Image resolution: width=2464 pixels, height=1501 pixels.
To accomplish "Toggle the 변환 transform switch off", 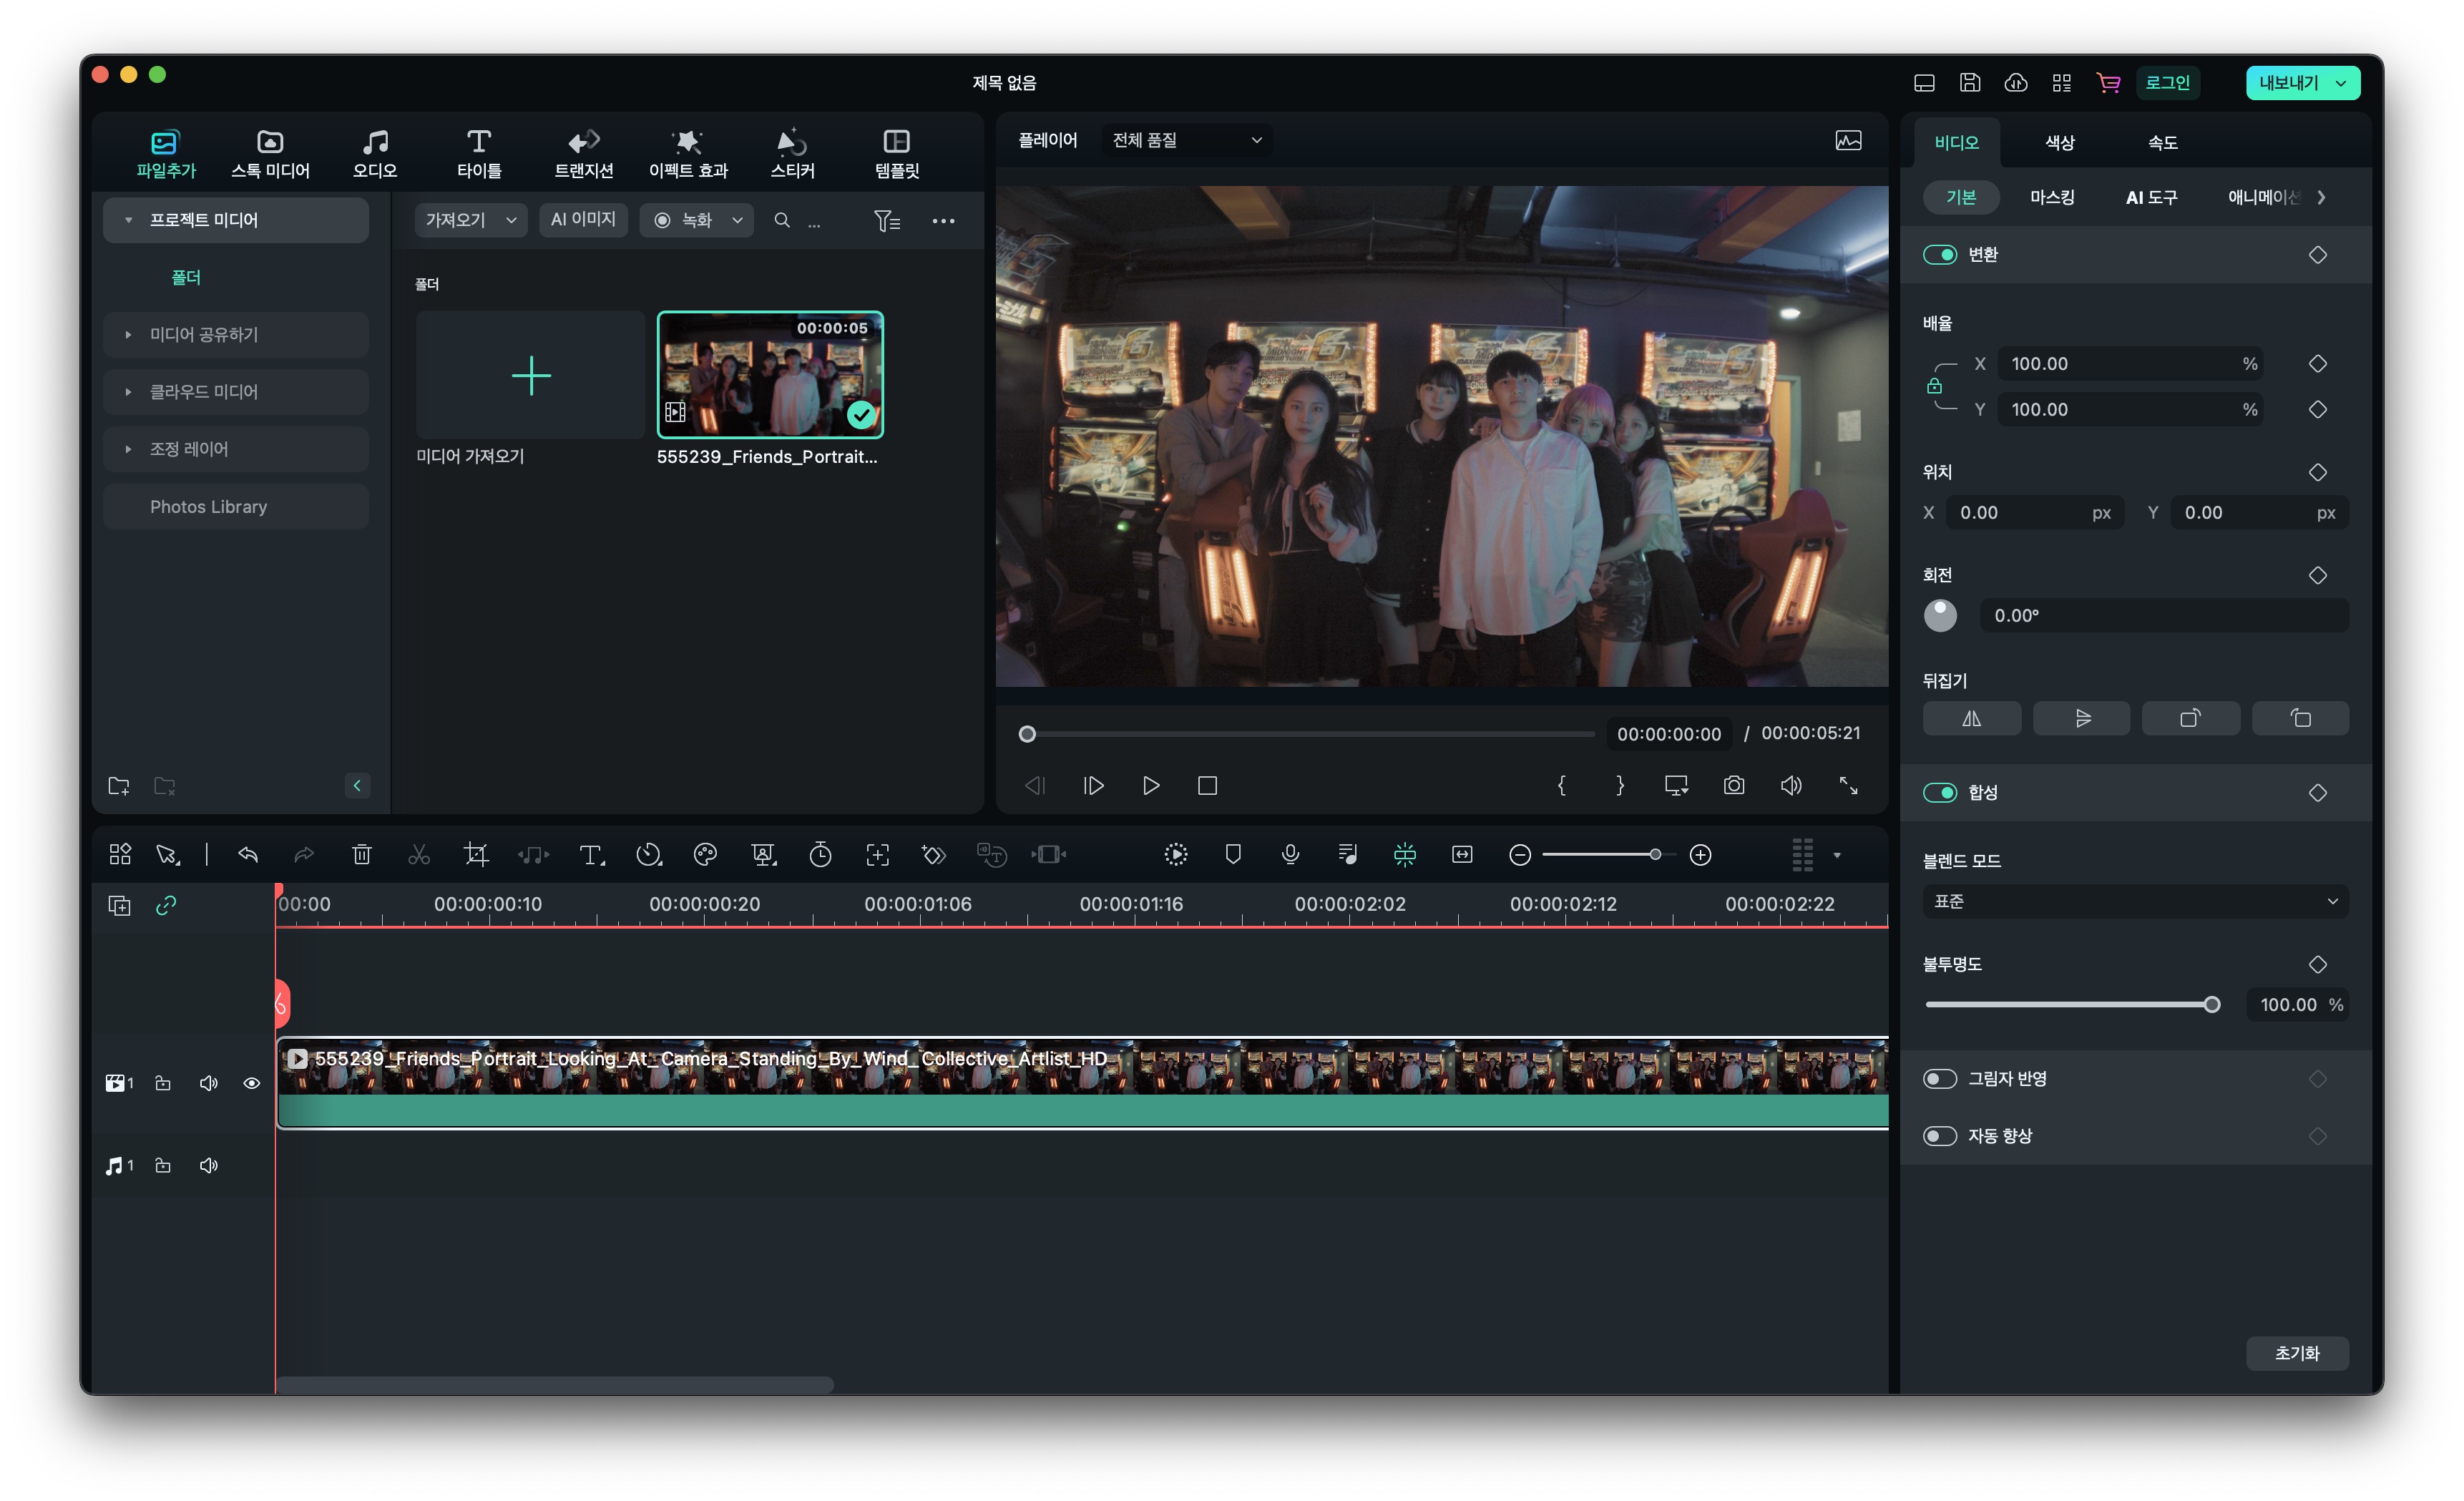I will [x=1939, y=254].
